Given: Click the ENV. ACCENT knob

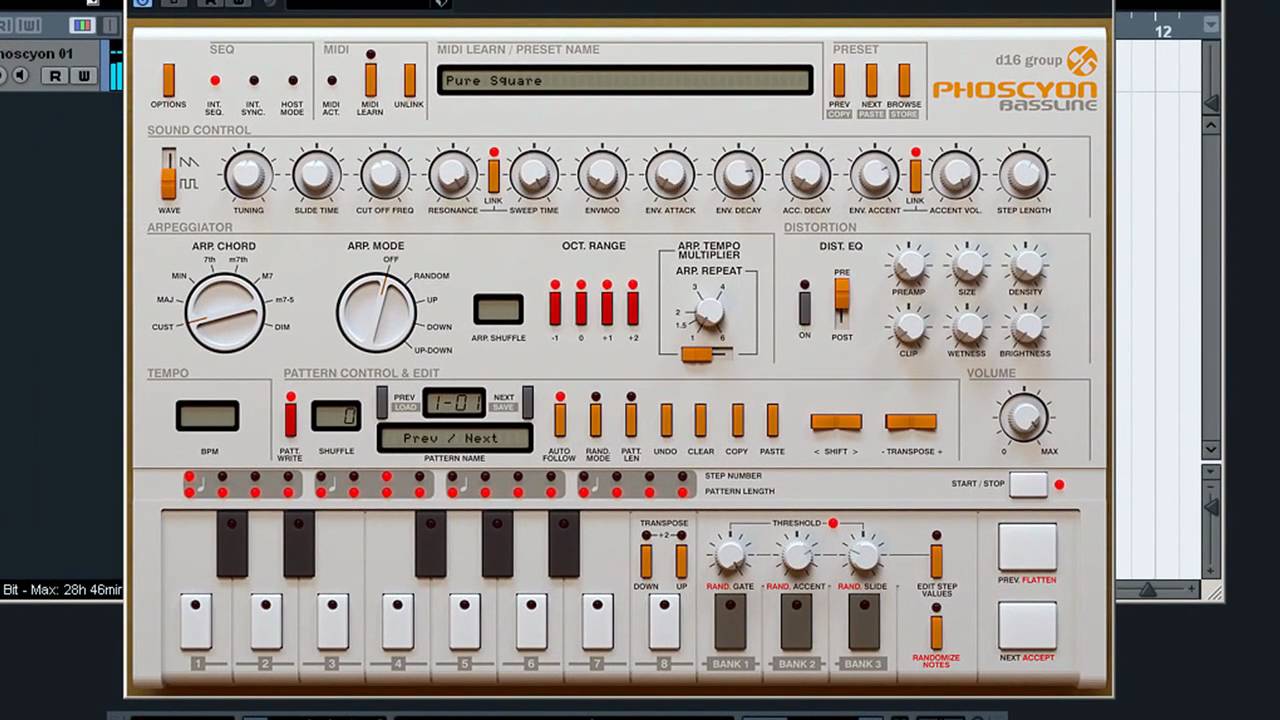Looking at the screenshot, I should (x=874, y=174).
